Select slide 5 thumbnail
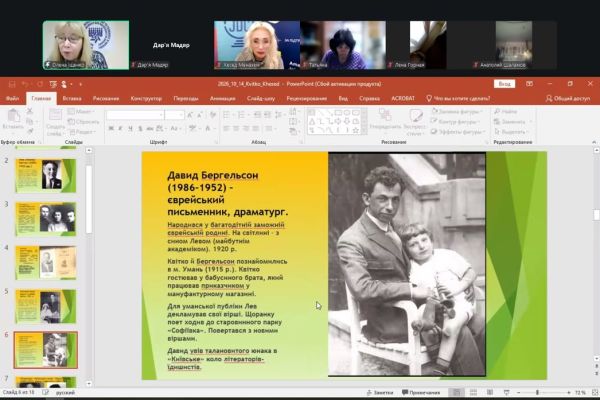 click(x=46, y=306)
